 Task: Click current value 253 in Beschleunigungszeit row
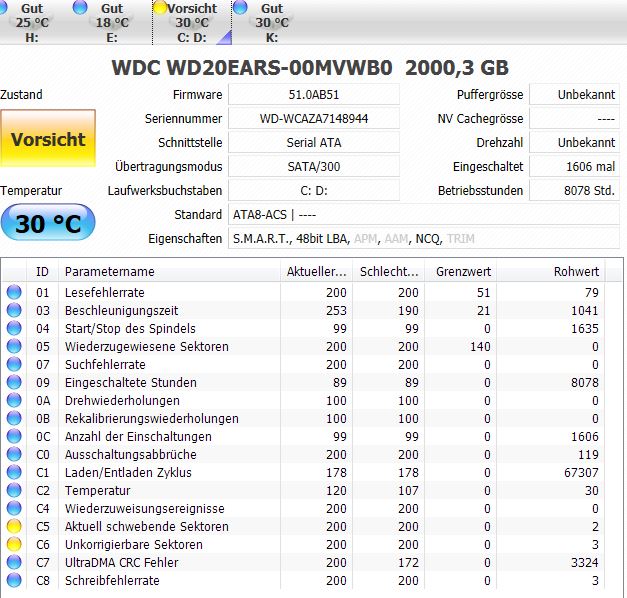[336, 310]
